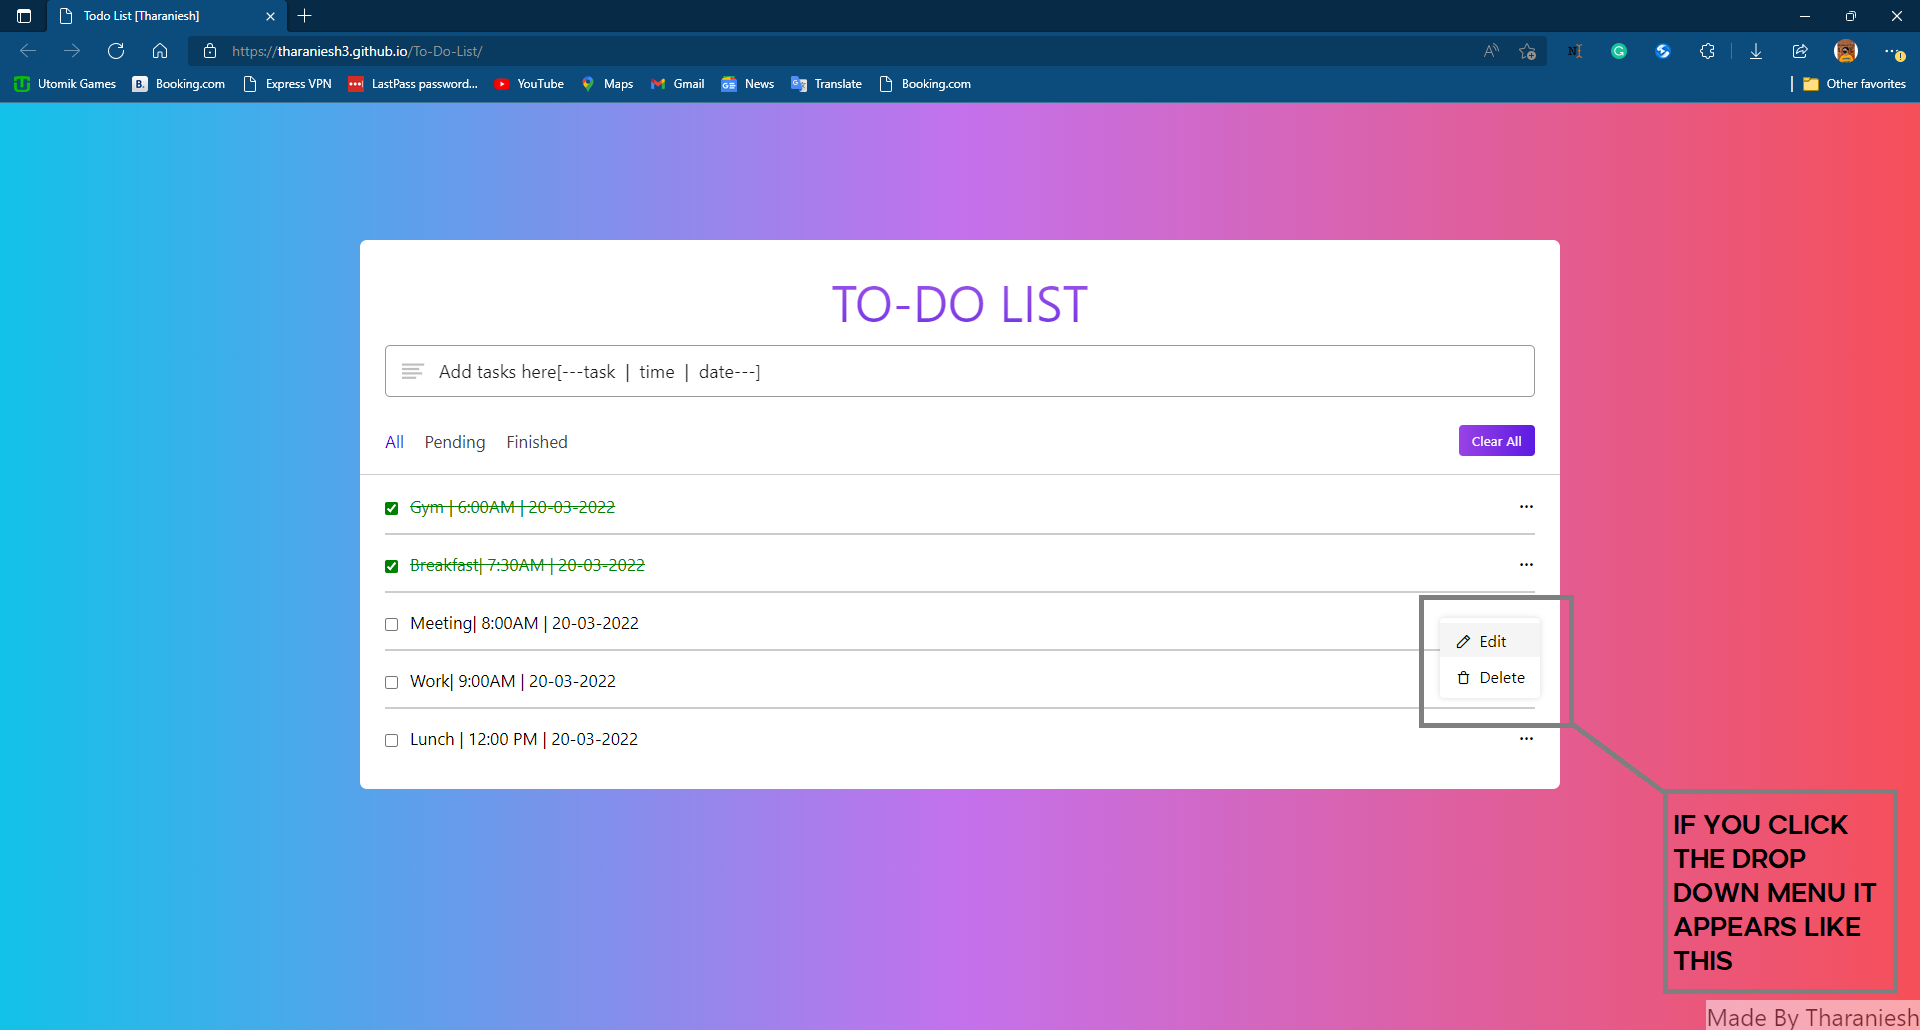The width and height of the screenshot is (1920, 1030).
Task: Check the Lunch task checkbox
Action: pos(392,740)
